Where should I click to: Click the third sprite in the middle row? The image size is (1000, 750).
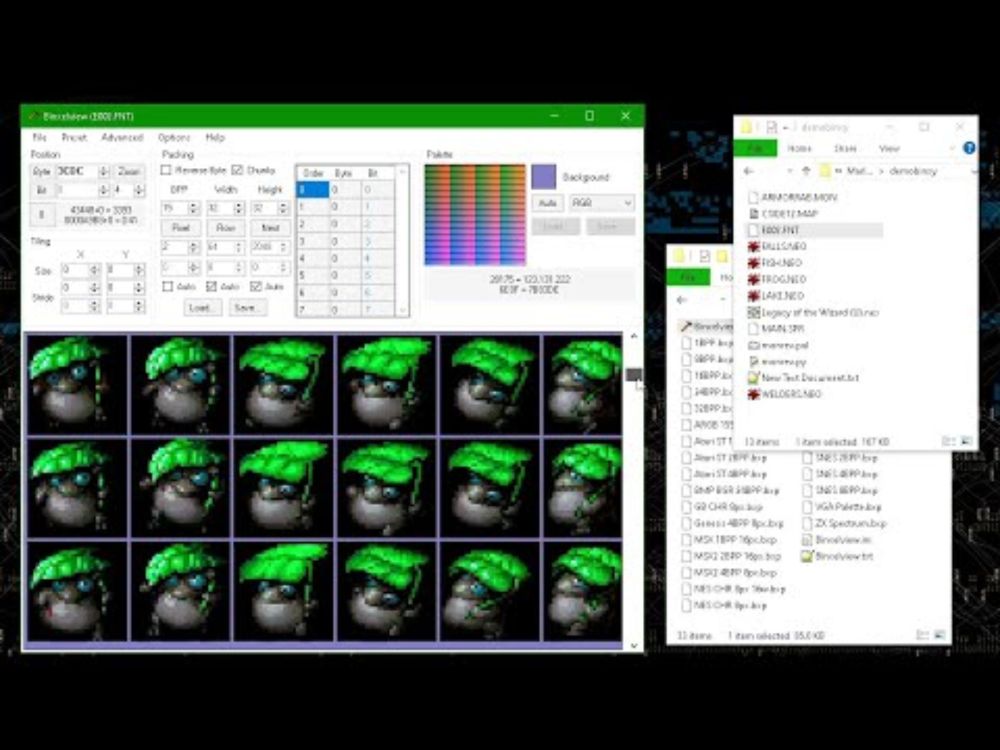(x=283, y=487)
